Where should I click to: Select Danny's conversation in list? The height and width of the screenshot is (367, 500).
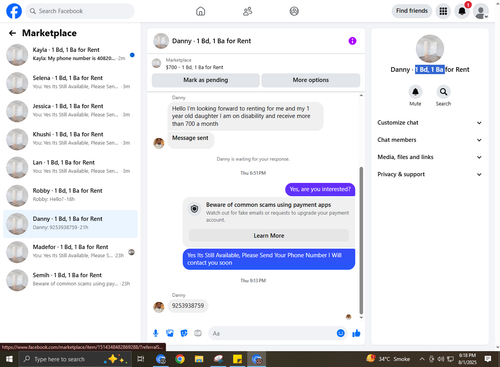point(70,224)
